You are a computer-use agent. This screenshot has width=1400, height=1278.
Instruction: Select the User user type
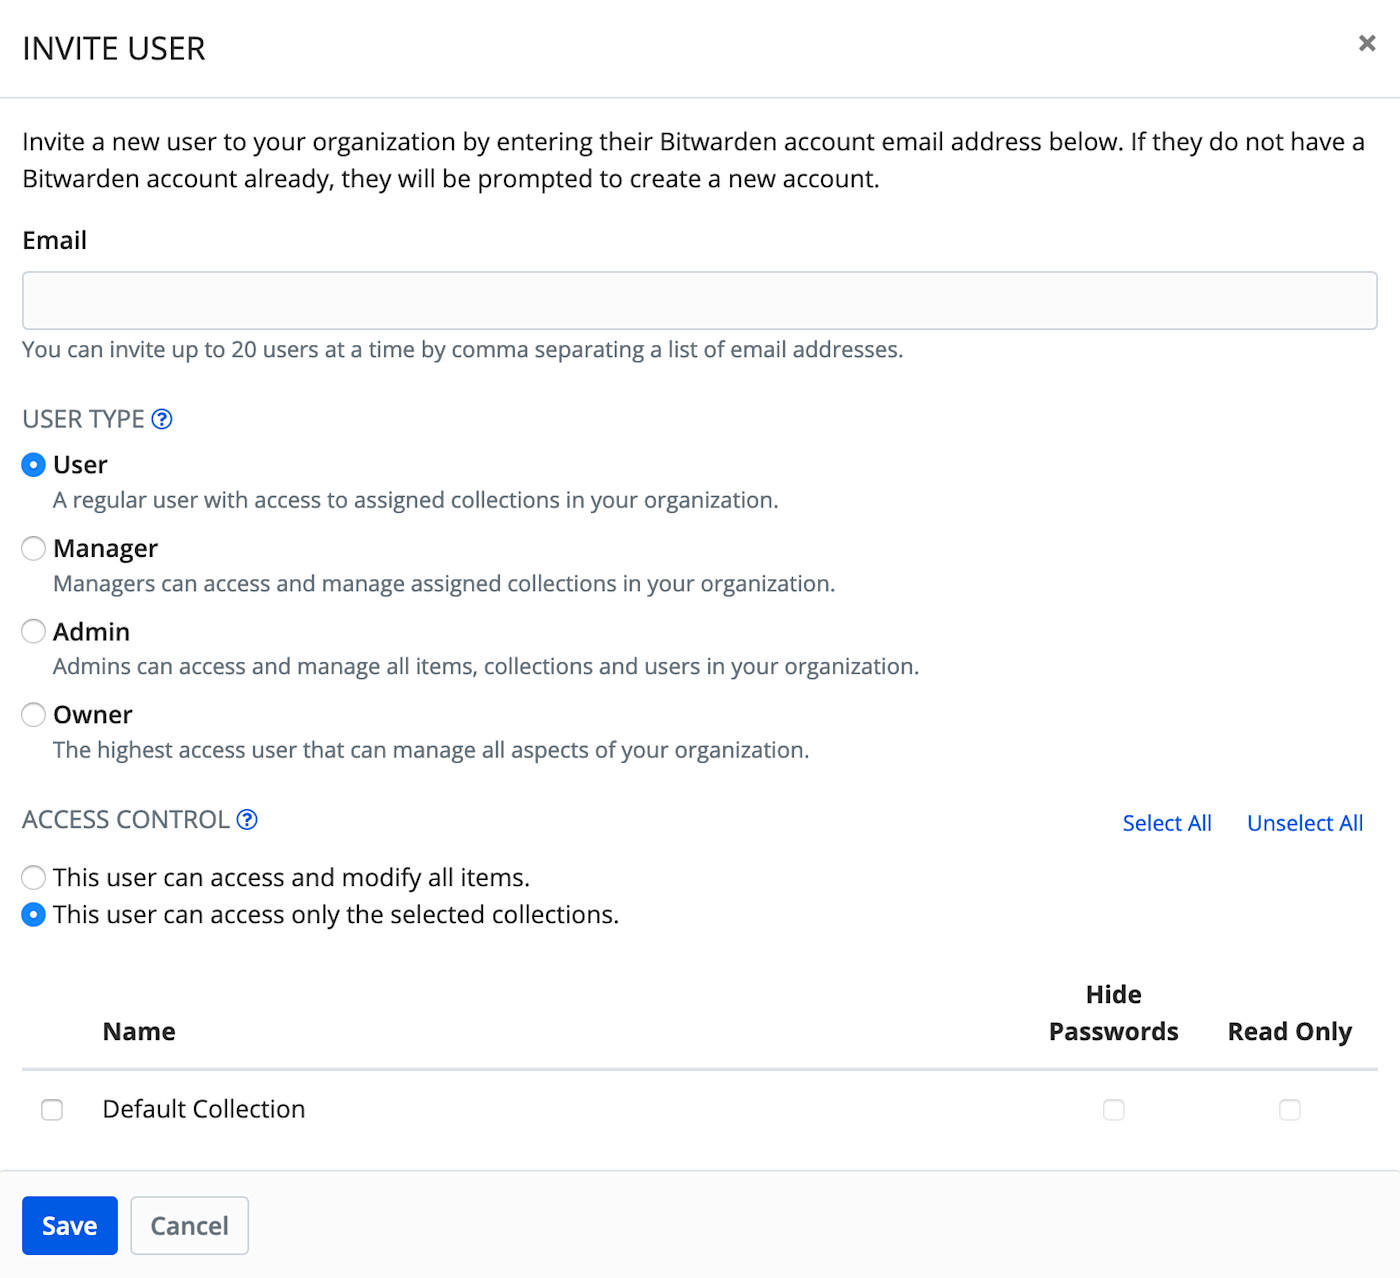33,464
